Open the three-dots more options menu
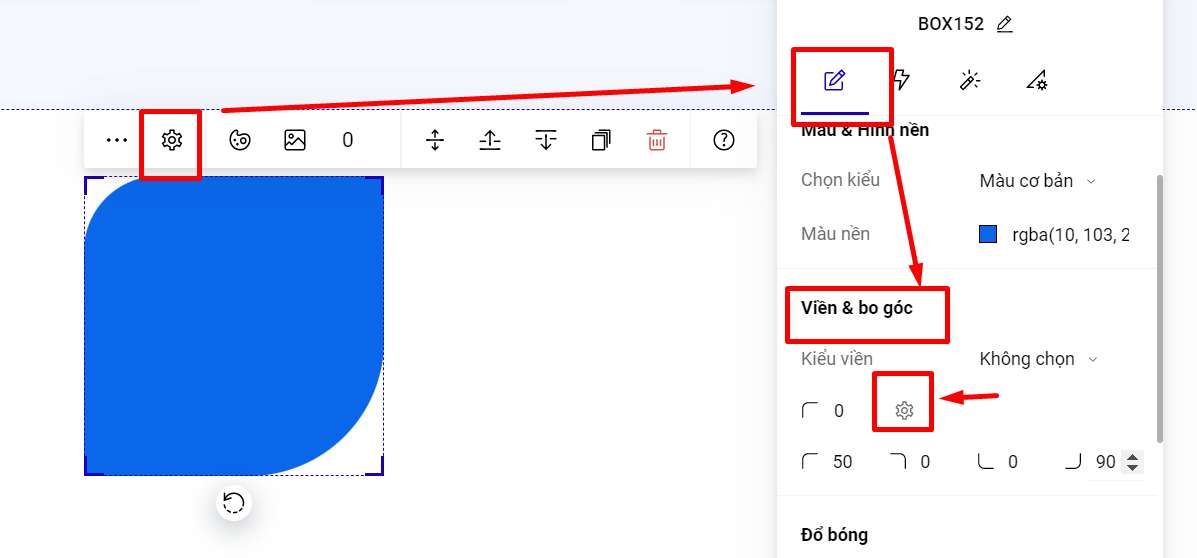 (x=117, y=140)
